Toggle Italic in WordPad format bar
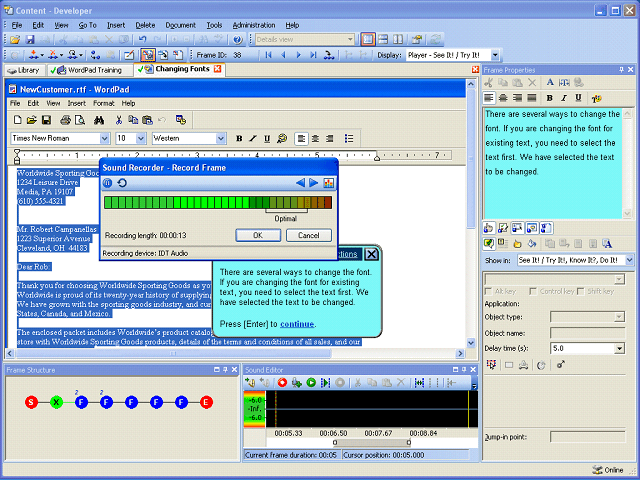This screenshot has height=480, width=640. [x=253, y=138]
